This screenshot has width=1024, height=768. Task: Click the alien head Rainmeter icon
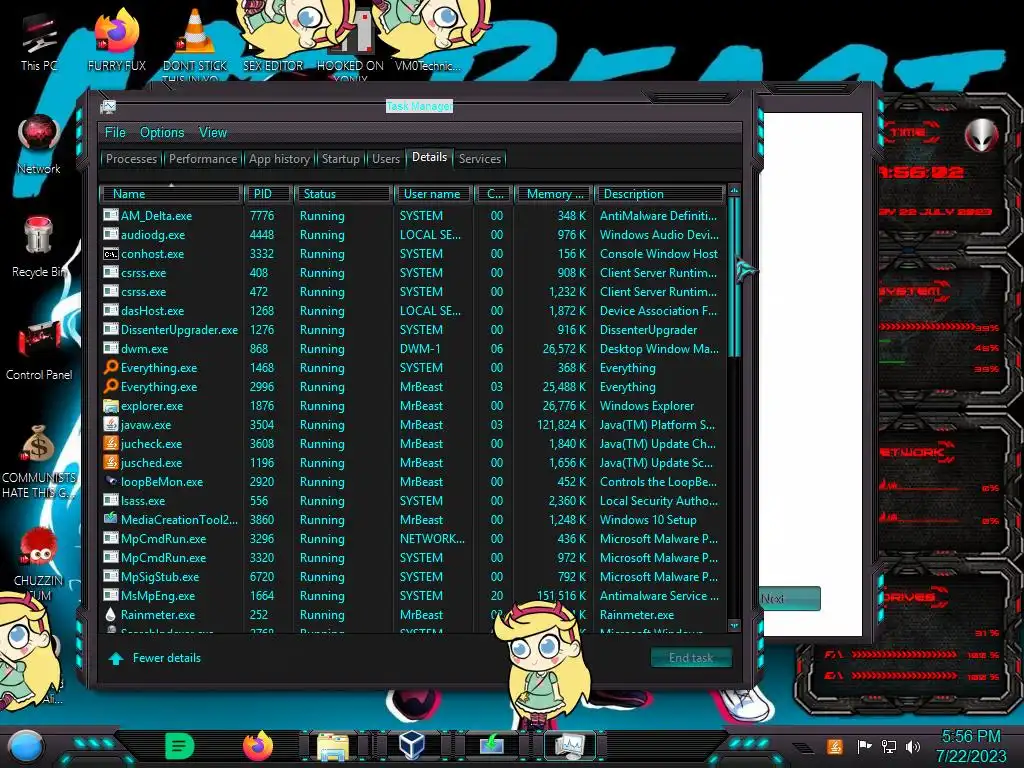click(x=982, y=135)
